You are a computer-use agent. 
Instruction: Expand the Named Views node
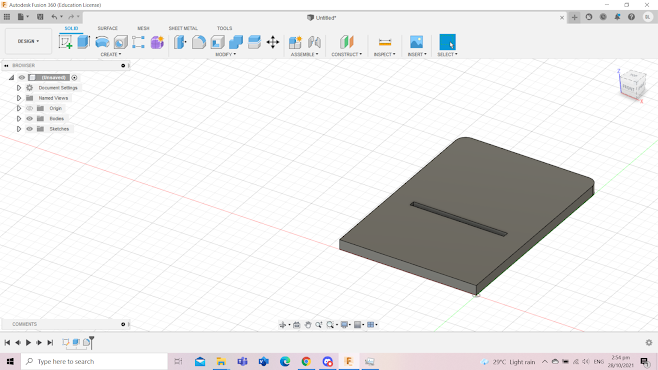(18, 98)
